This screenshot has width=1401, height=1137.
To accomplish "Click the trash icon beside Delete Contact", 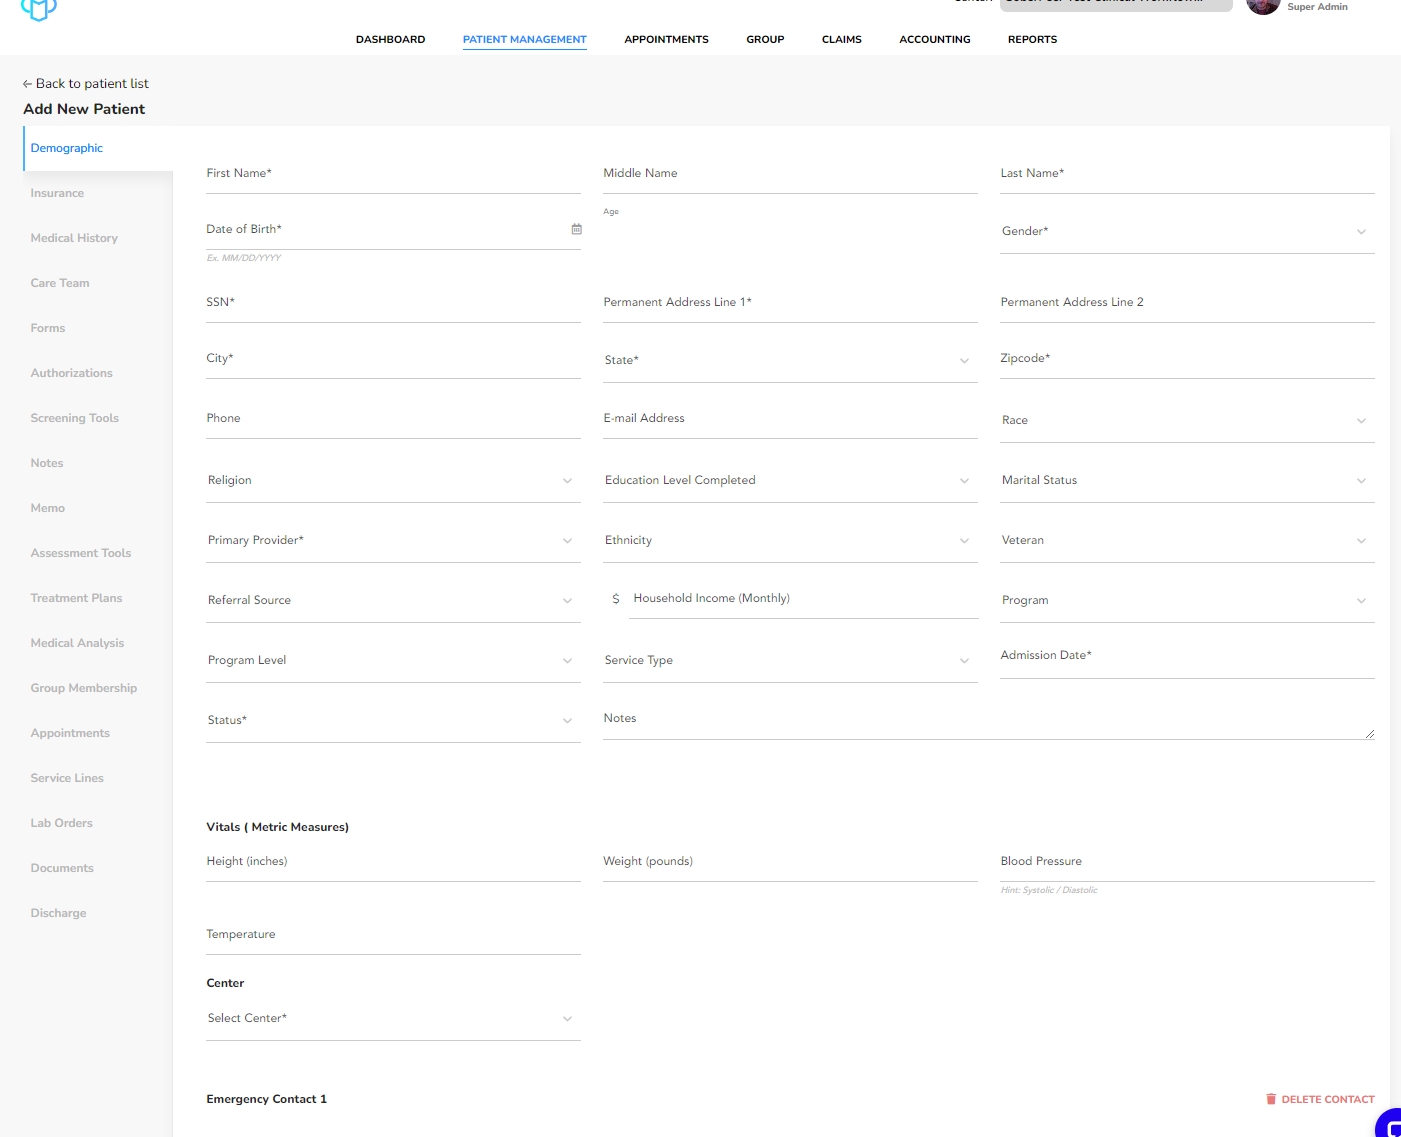I will (1271, 1099).
